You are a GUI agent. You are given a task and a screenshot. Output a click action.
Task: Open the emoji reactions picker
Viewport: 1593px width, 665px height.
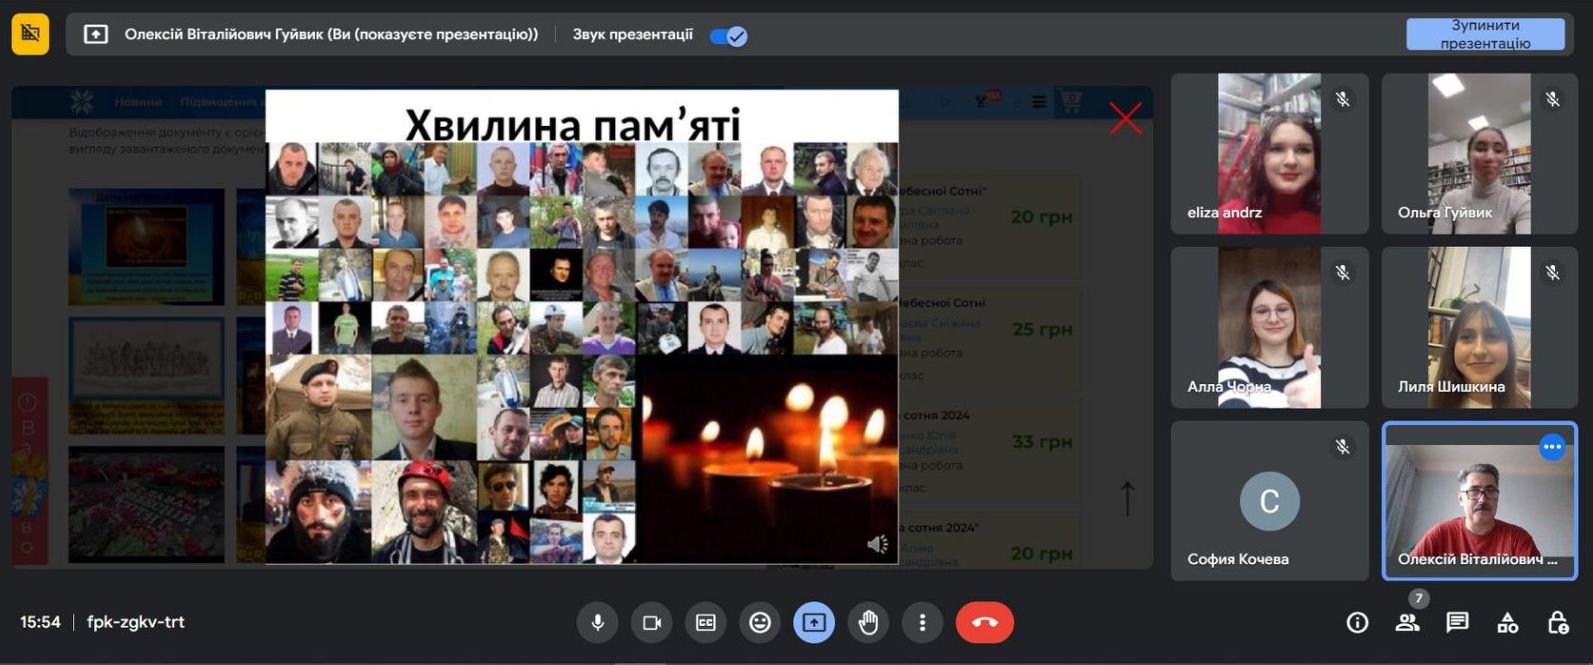point(760,623)
